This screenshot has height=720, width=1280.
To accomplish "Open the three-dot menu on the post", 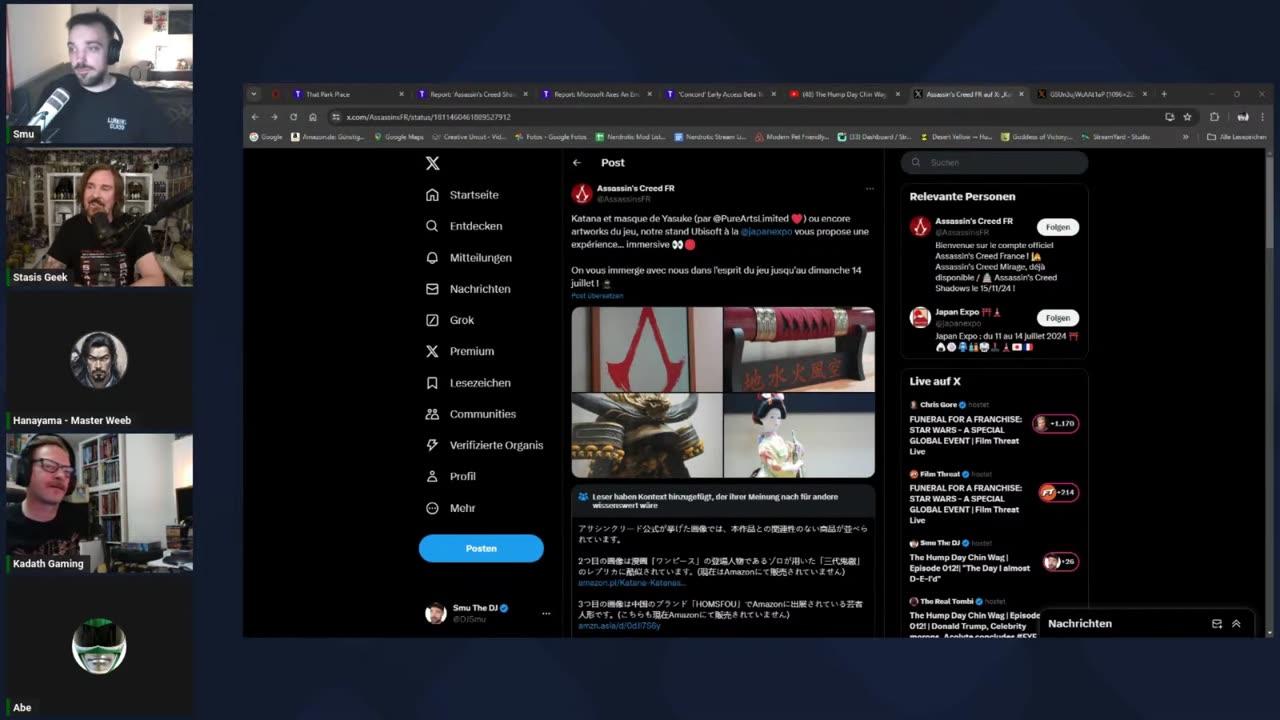I will (869, 188).
